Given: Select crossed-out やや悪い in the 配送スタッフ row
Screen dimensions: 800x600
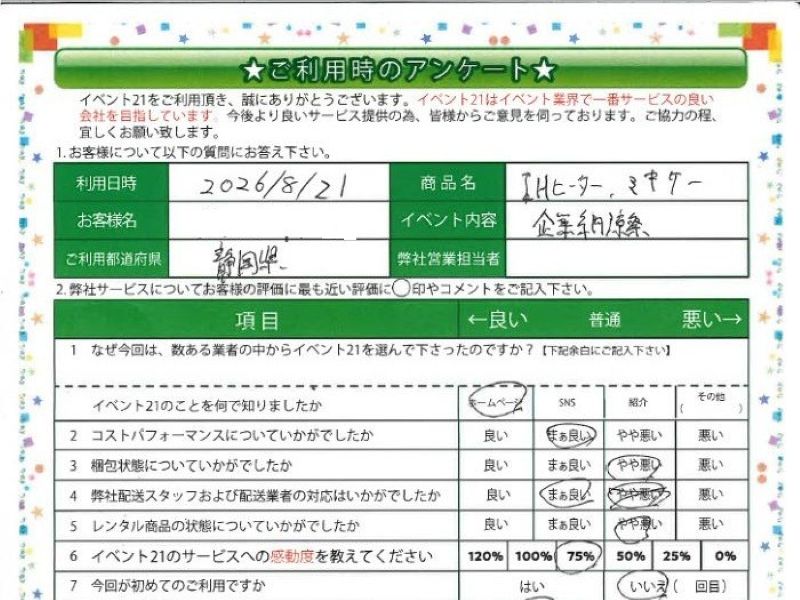Looking at the screenshot, I should [x=639, y=495].
